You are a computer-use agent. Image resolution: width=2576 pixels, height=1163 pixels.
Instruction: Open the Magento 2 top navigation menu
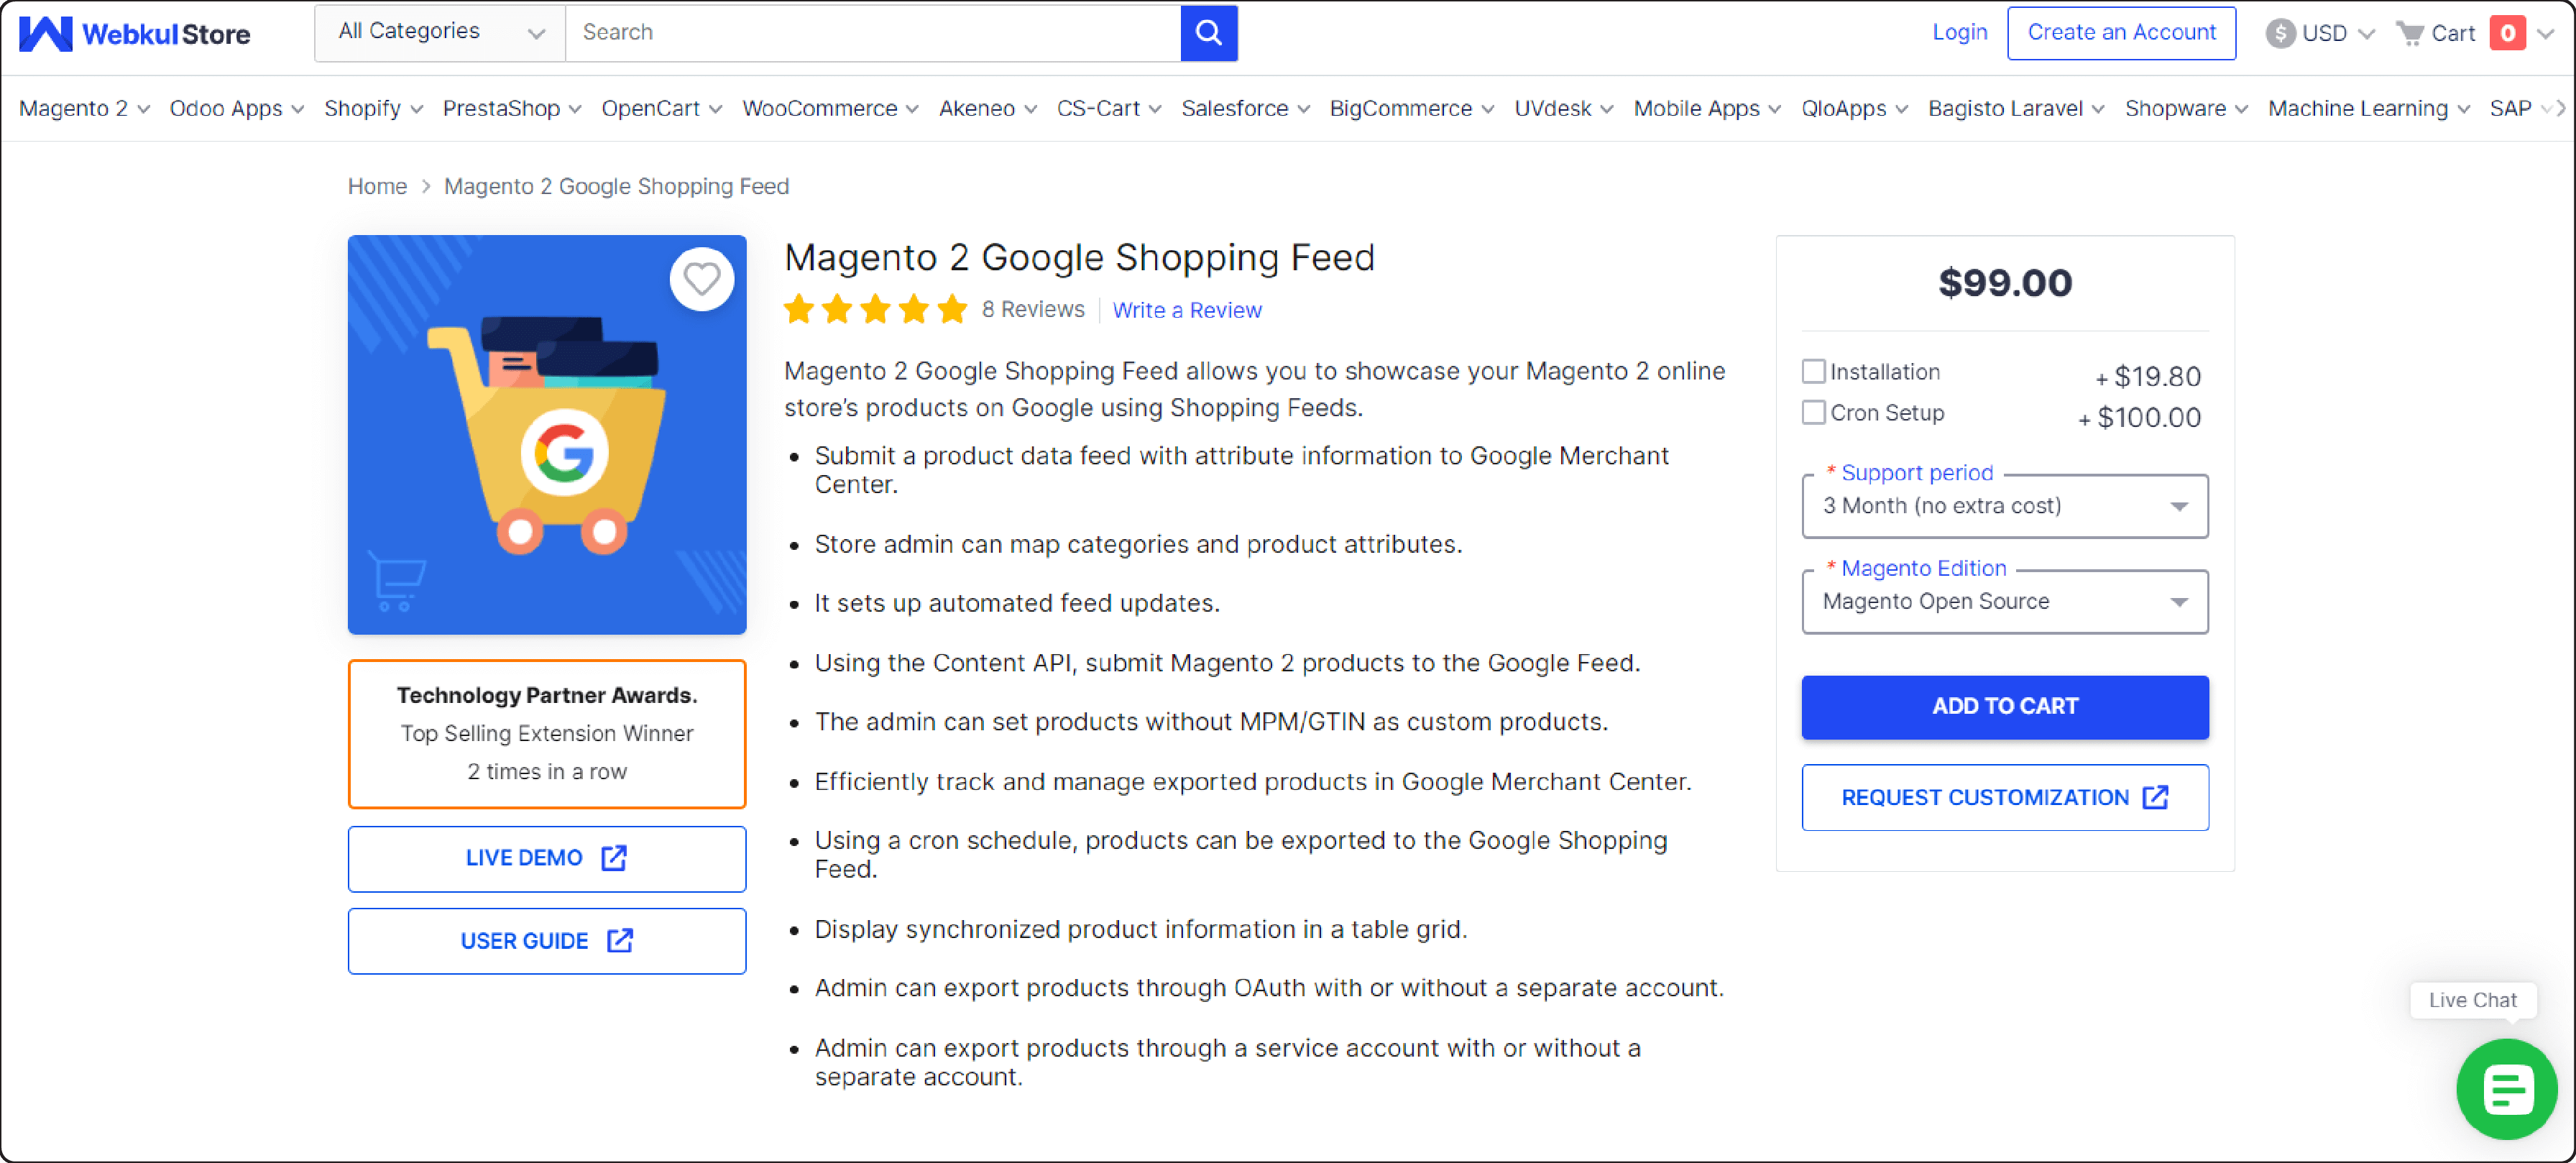pos(77,107)
